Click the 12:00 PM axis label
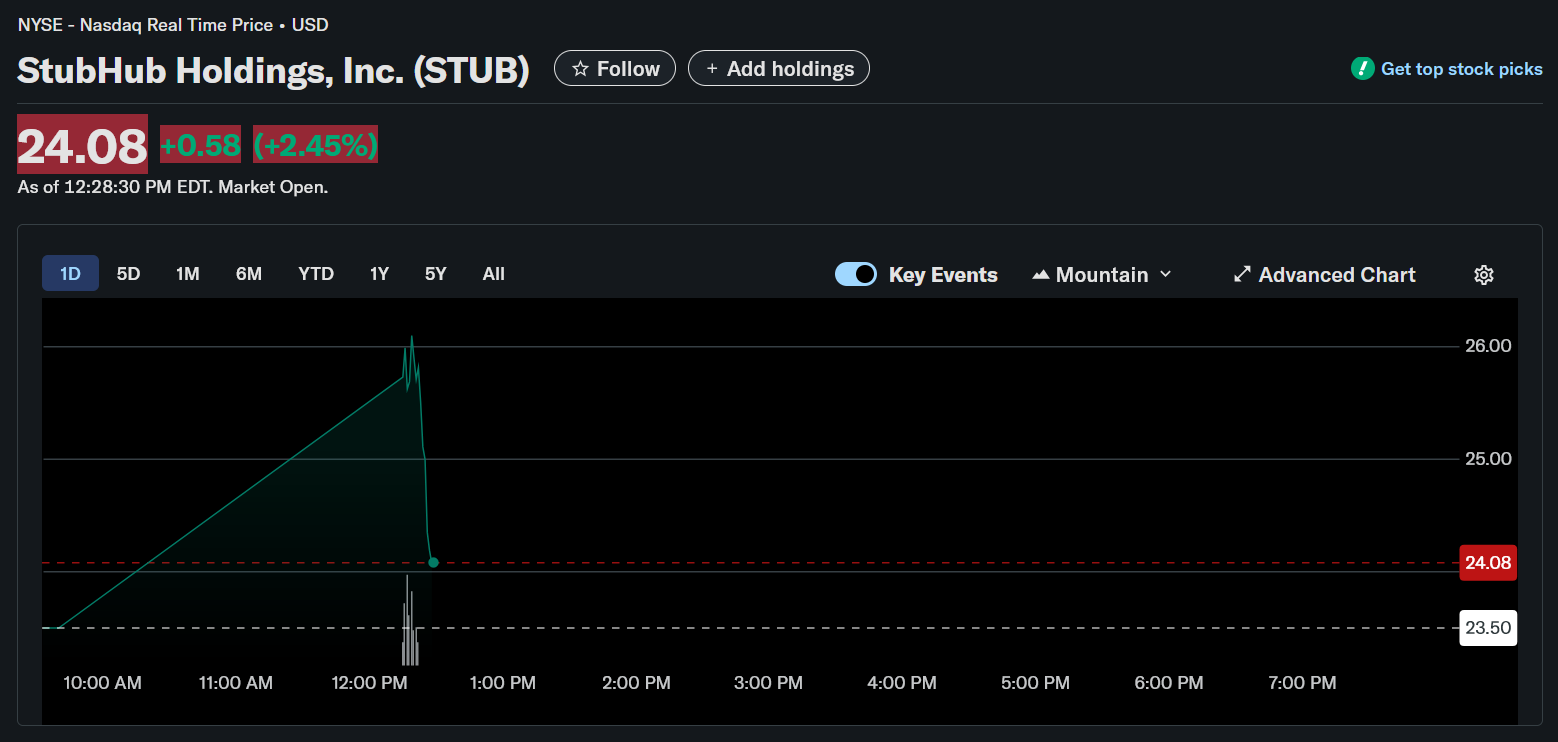 click(367, 683)
